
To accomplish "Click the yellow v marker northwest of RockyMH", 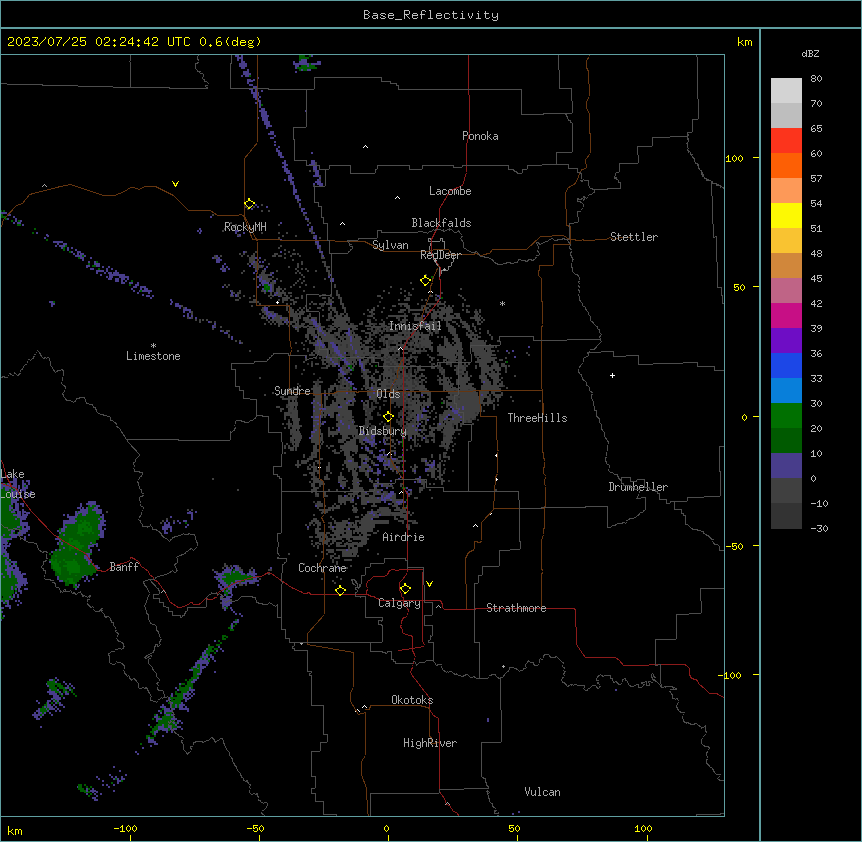I will (x=175, y=184).
